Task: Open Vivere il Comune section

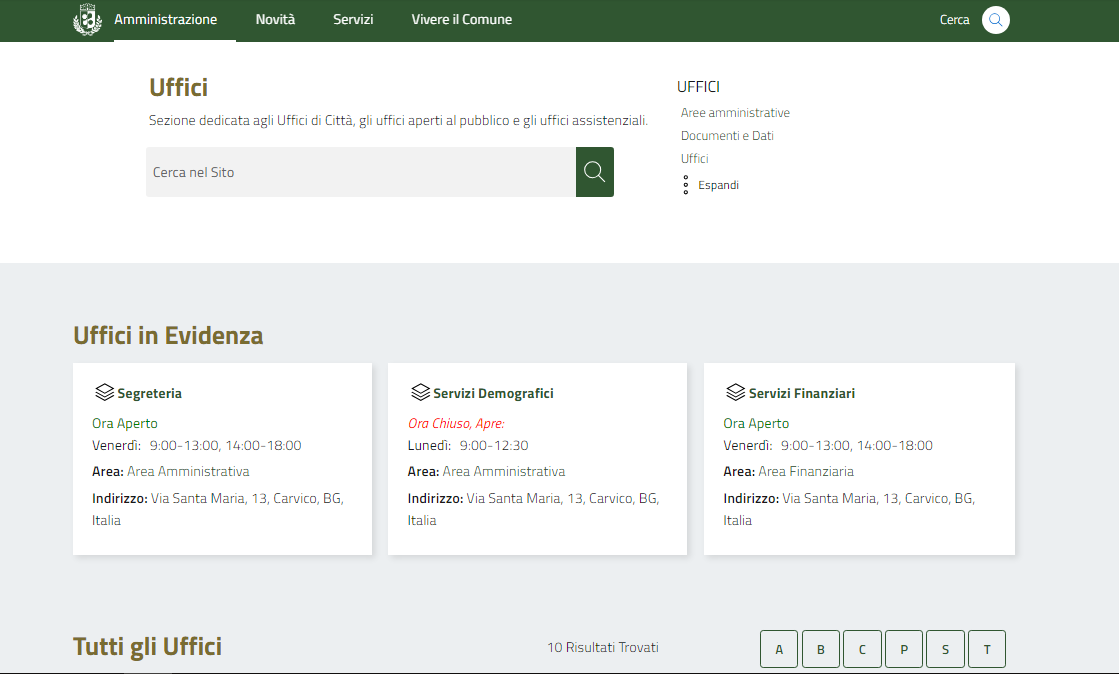Action: [x=461, y=20]
